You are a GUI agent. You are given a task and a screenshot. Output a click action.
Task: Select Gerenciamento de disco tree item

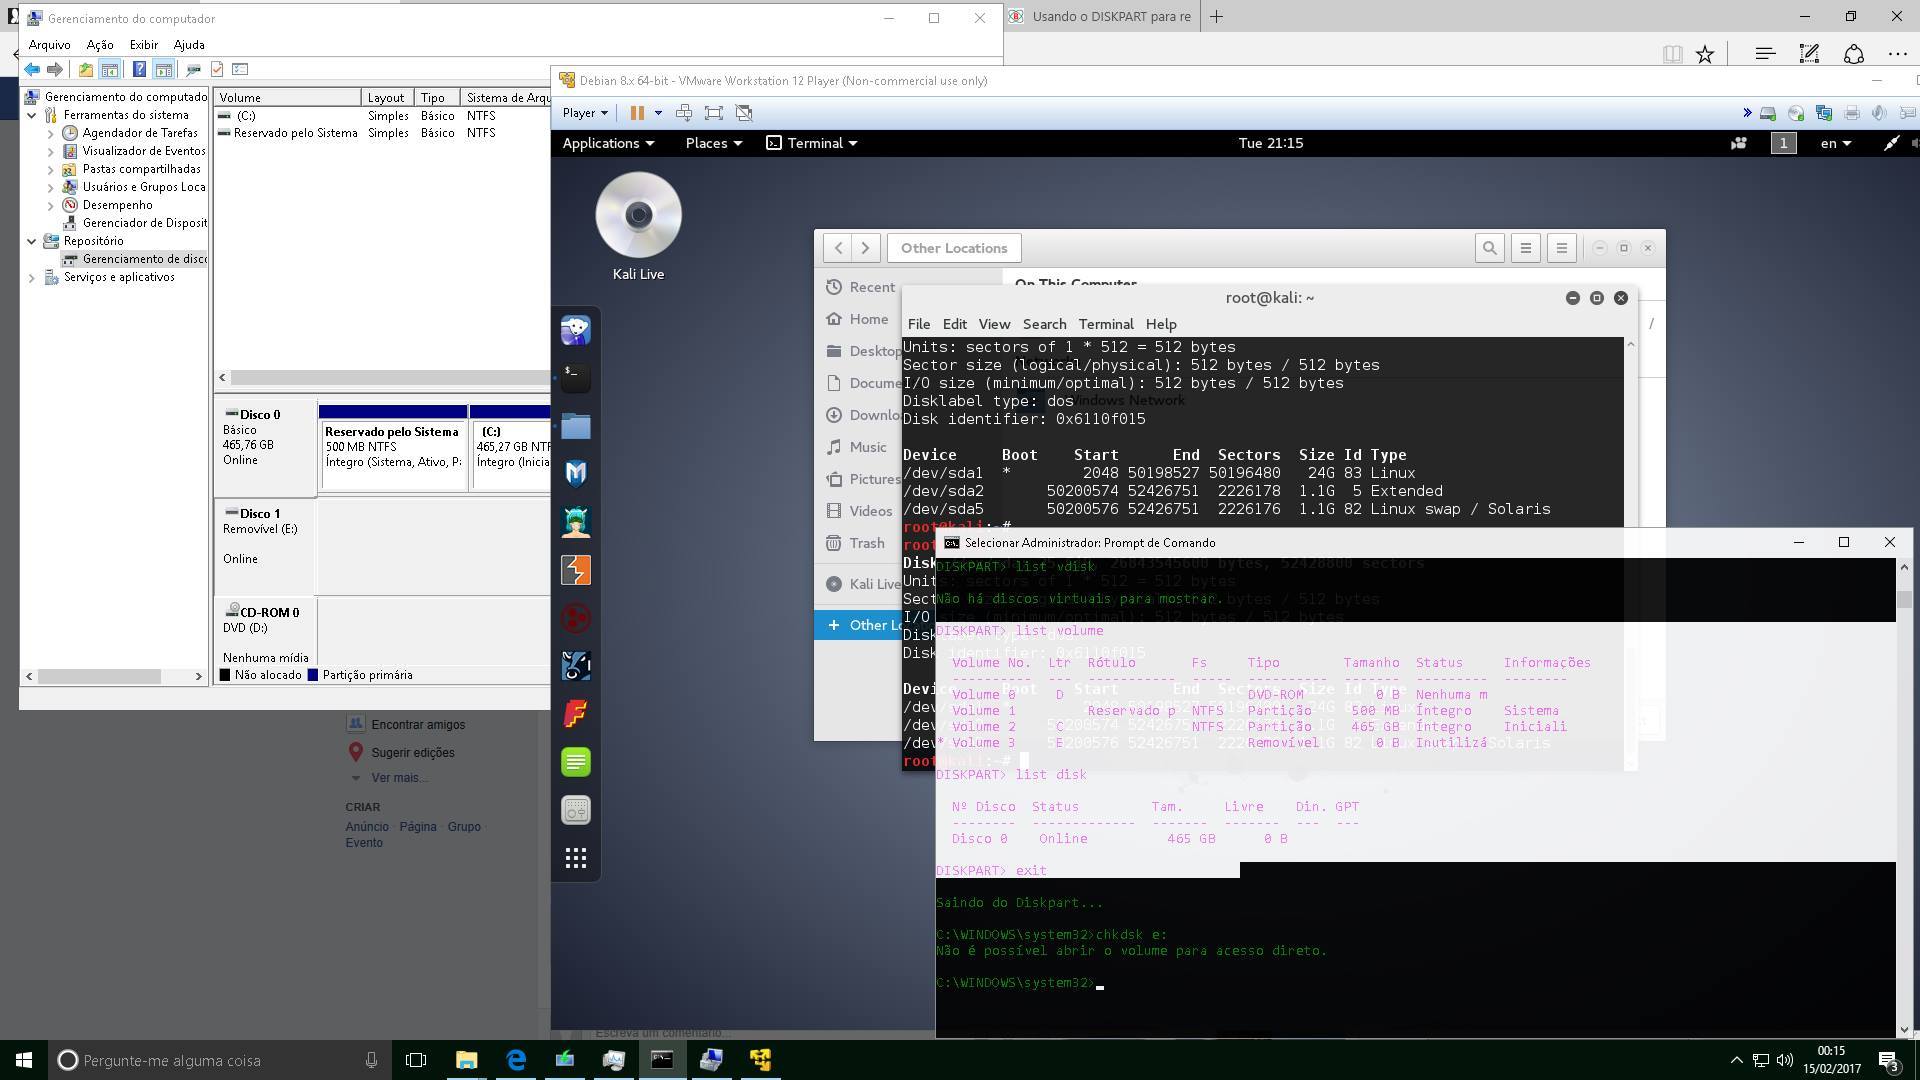[145, 259]
